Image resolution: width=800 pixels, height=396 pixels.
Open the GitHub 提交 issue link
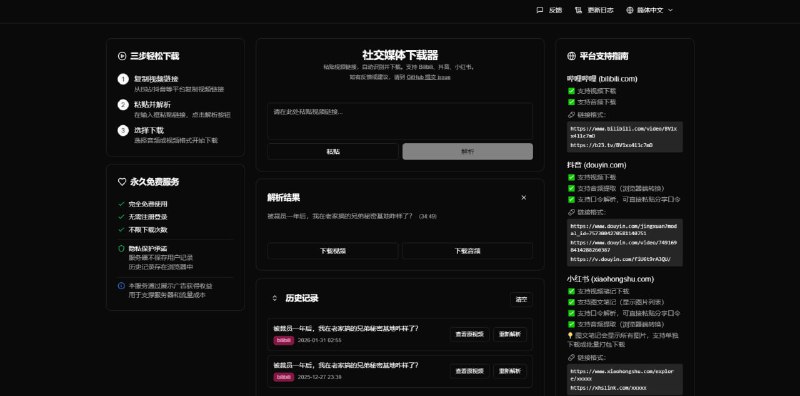[429, 78]
